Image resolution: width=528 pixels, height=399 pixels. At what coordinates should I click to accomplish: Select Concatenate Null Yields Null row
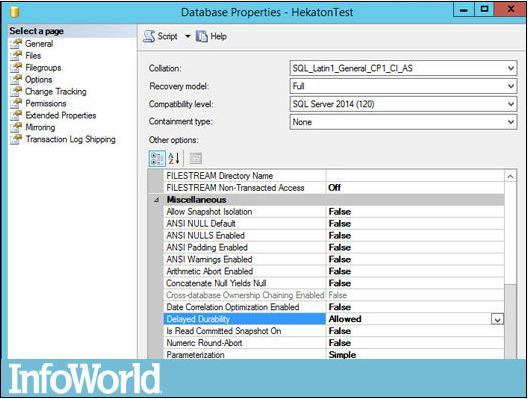pos(333,284)
